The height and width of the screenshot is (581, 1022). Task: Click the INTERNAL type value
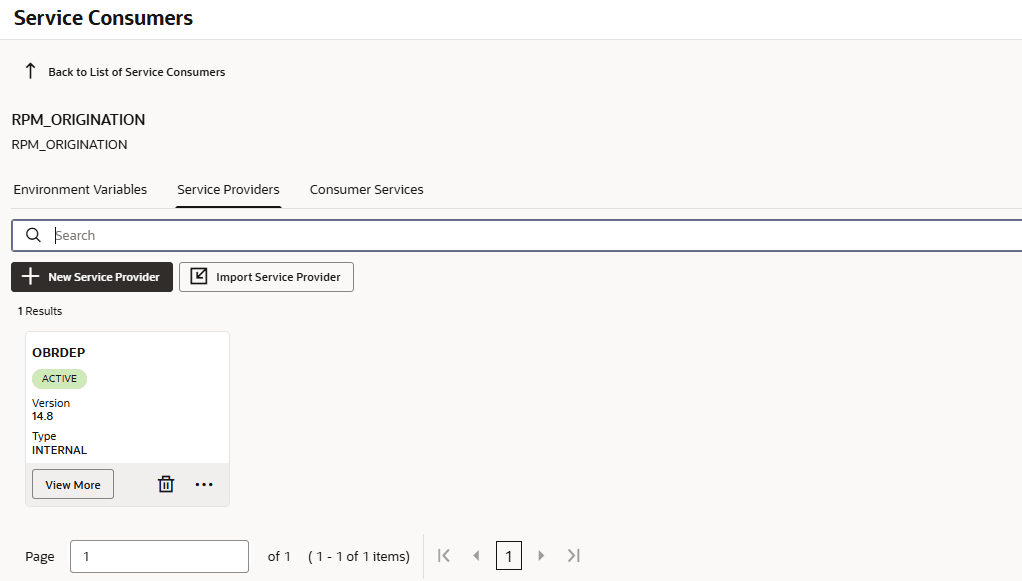[59, 450]
